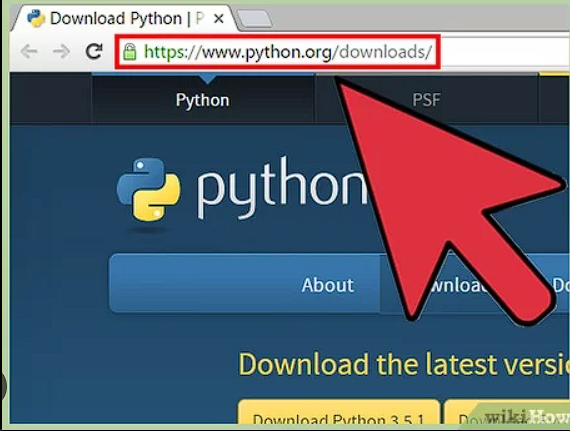This screenshot has width=570, height=431.
Task: Open the partly covered Downloads menu item
Action: tap(458, 285)
